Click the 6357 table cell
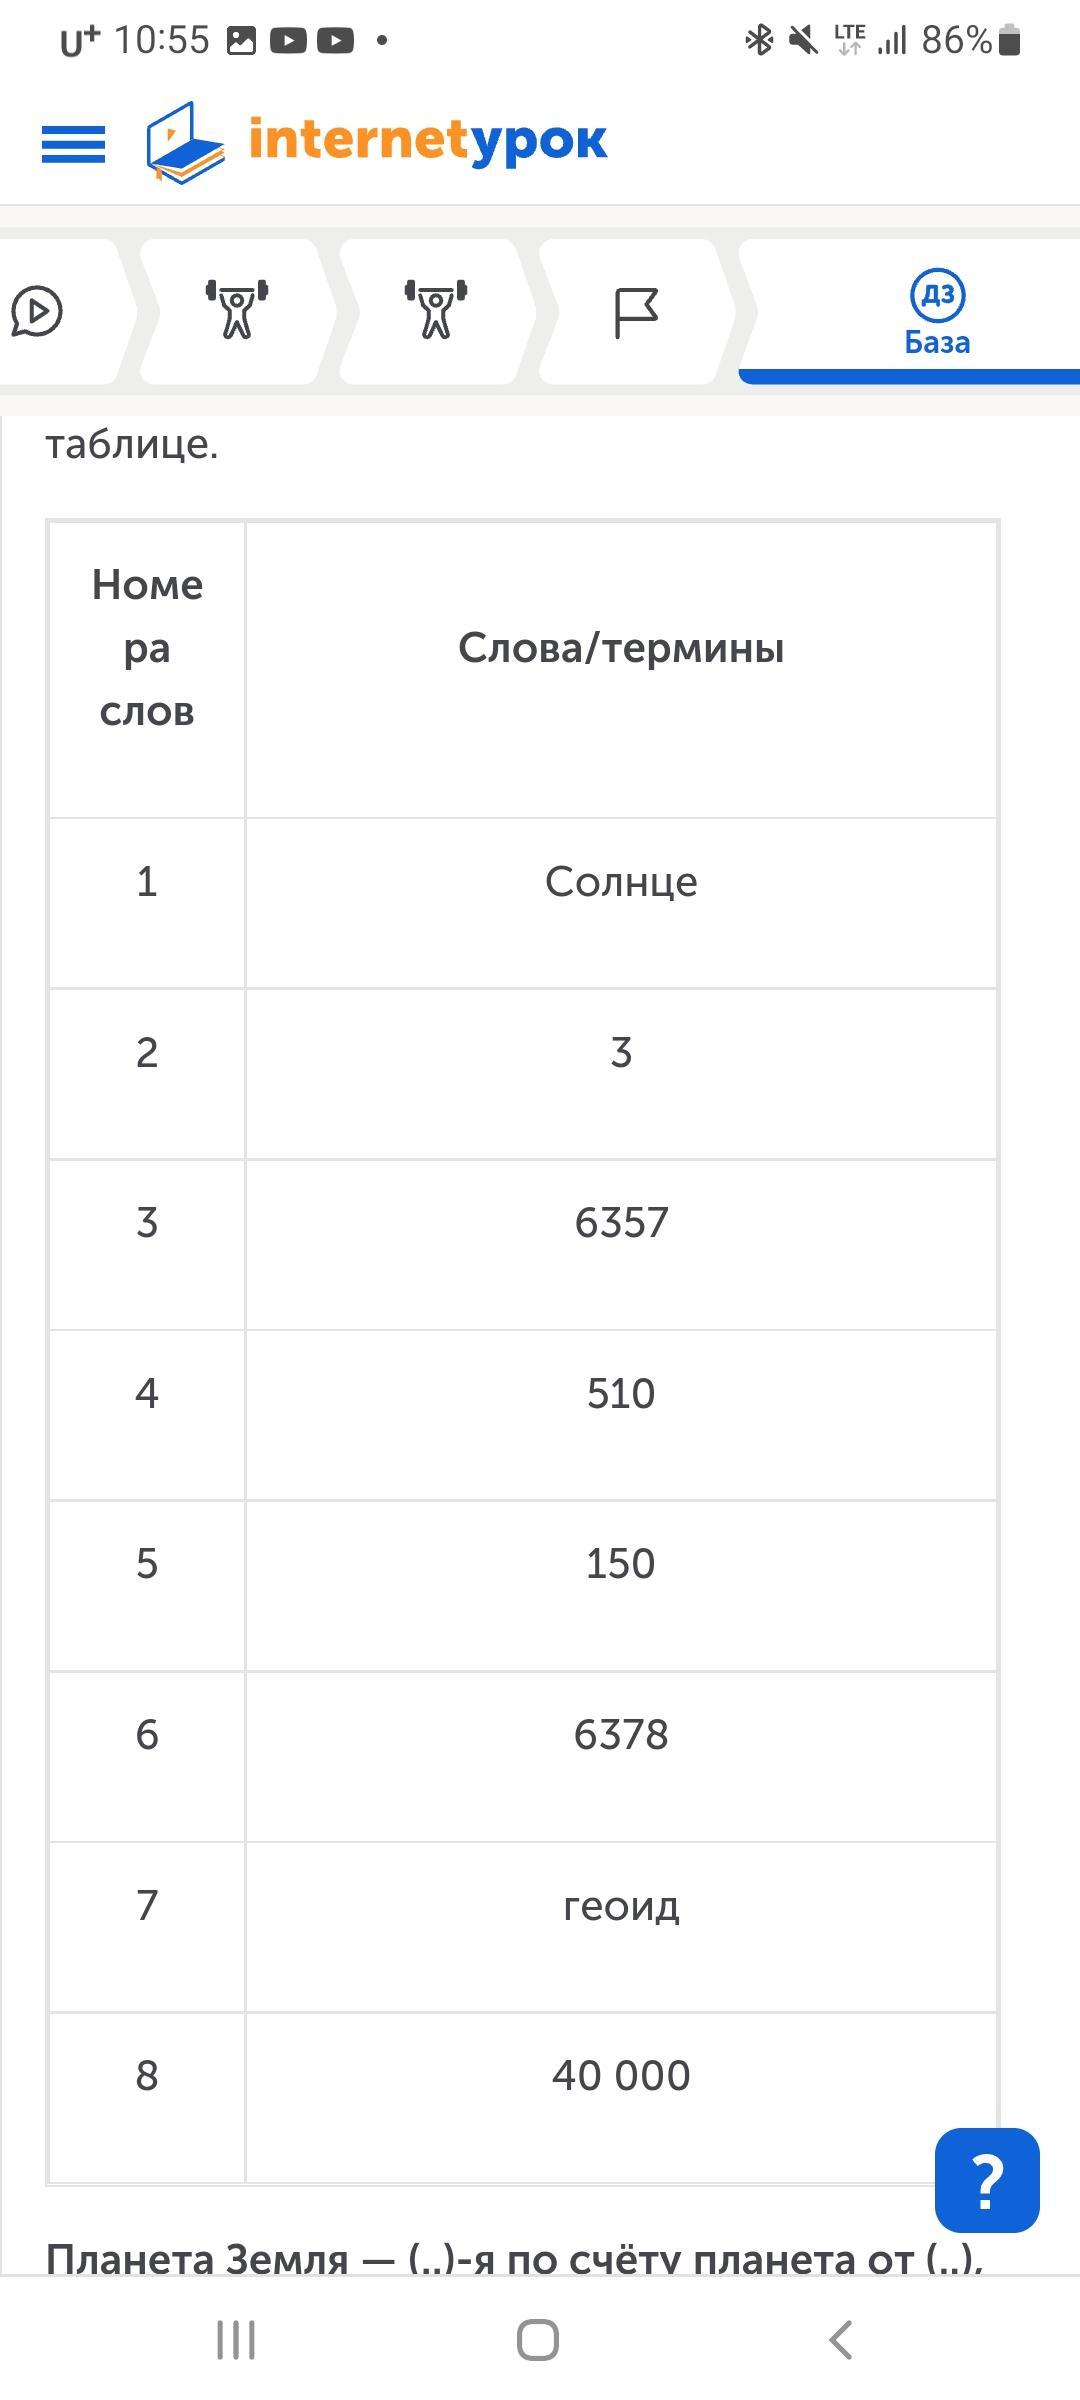1080x2400 pixels. click(621, 1223)
